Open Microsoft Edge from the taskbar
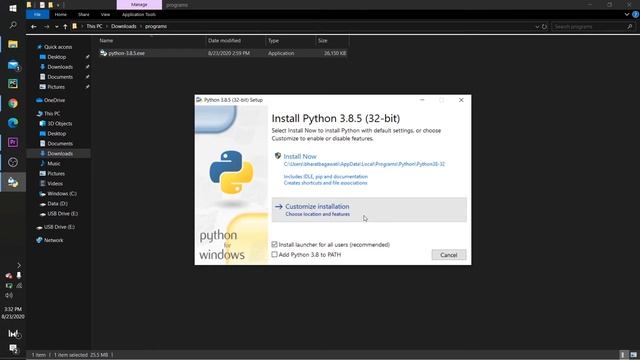640x360 pixels. tap(13, 123)
